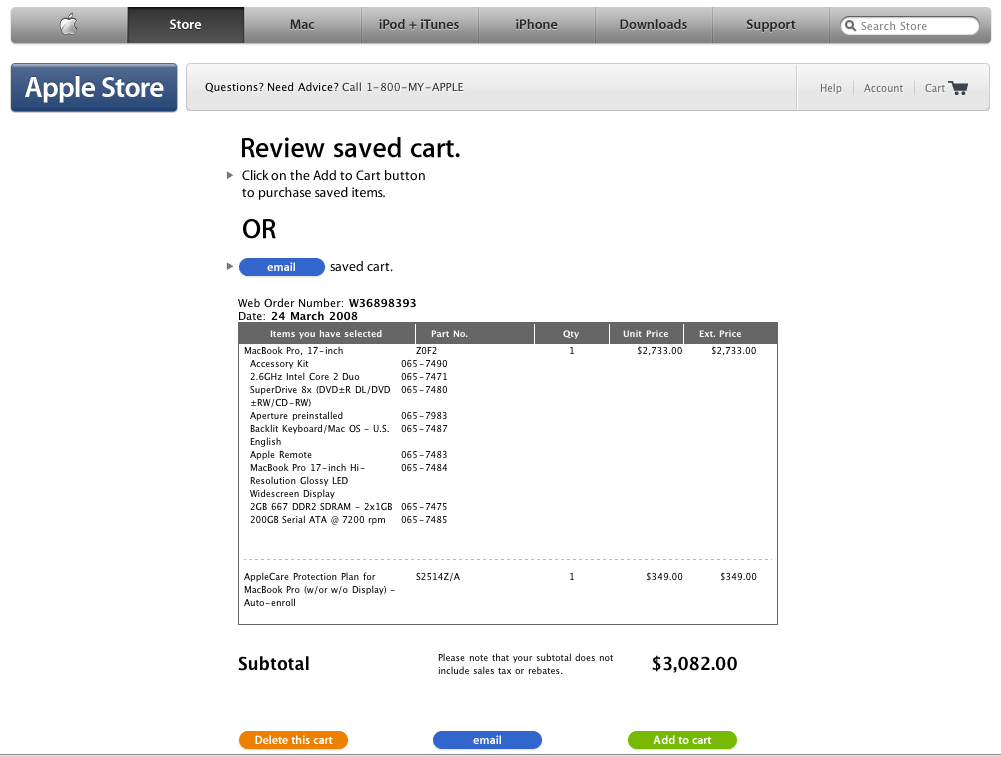Click the Apple Store logo button

pos(94,87)
